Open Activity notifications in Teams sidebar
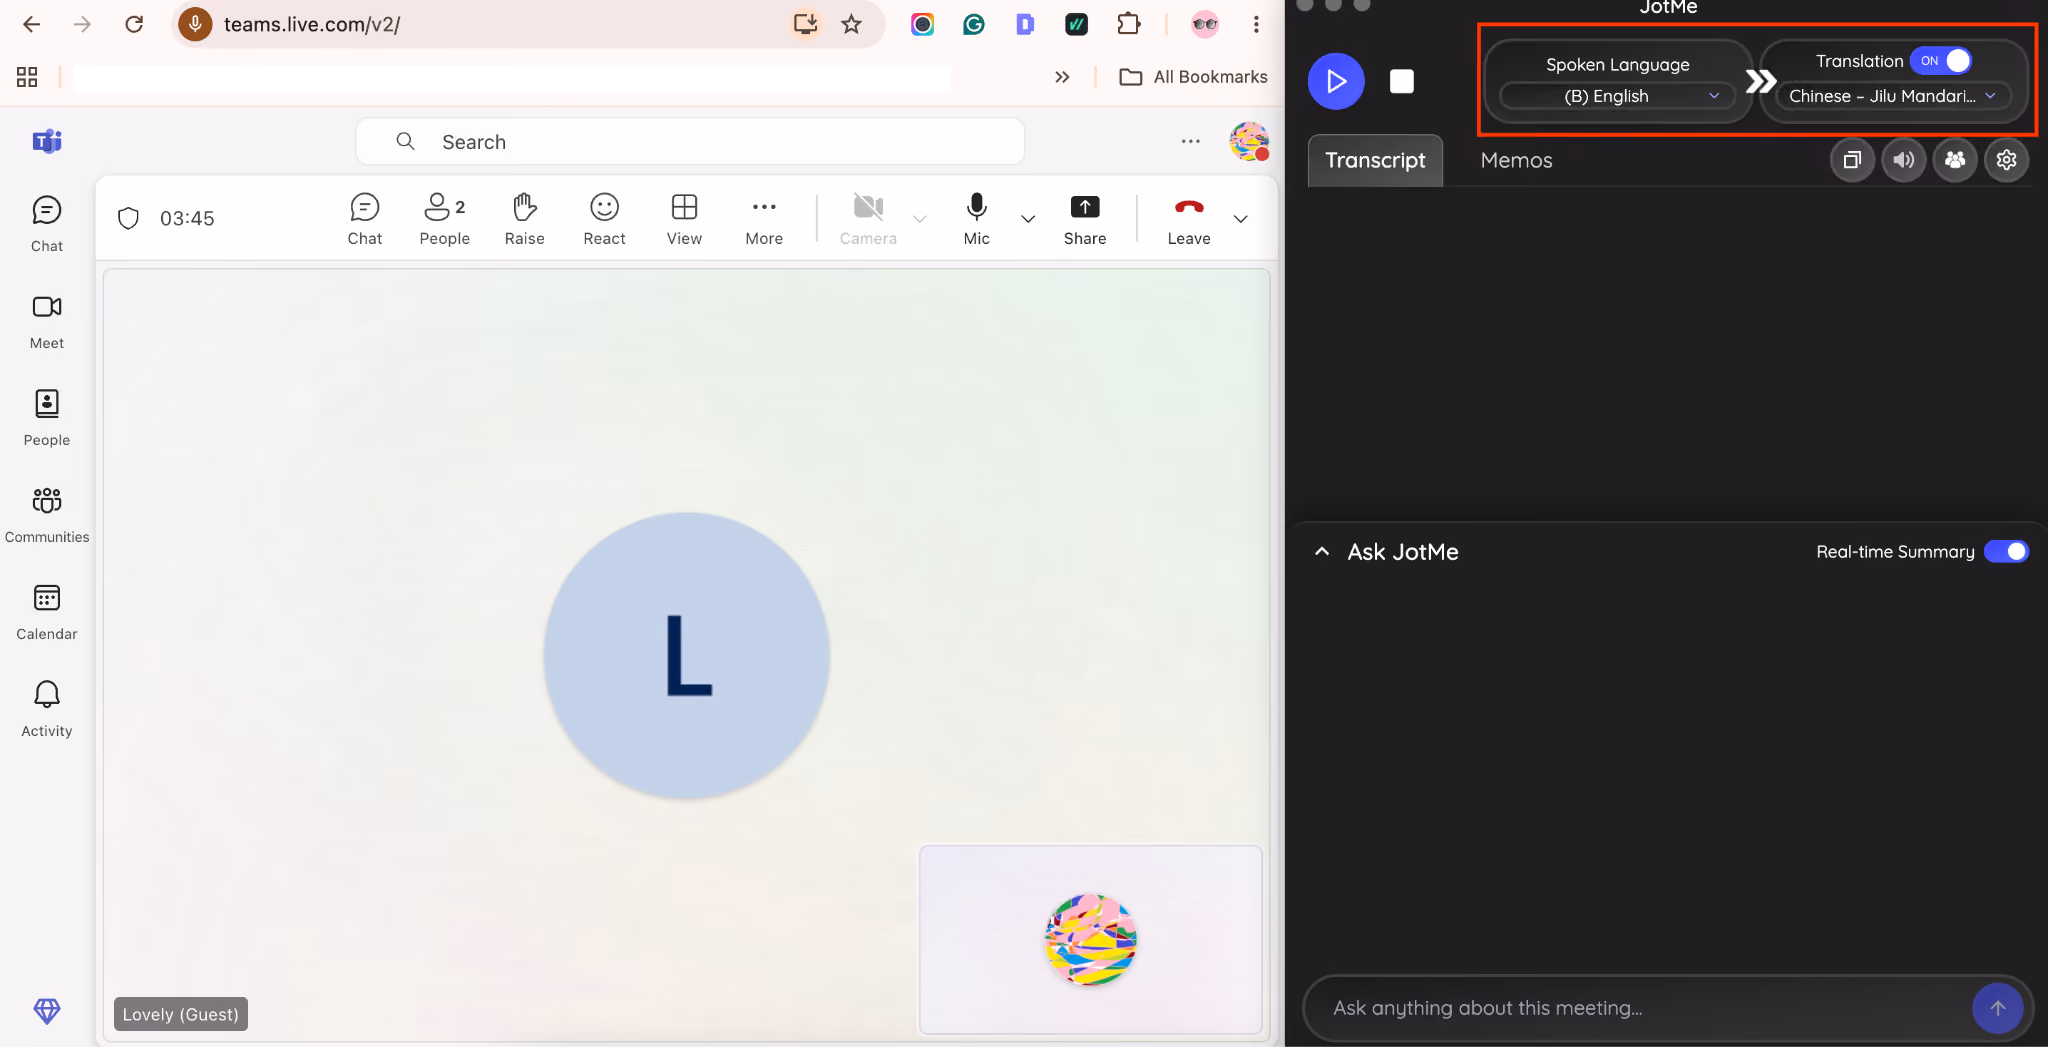The image size is (2048, 1047). coord(47,709)
